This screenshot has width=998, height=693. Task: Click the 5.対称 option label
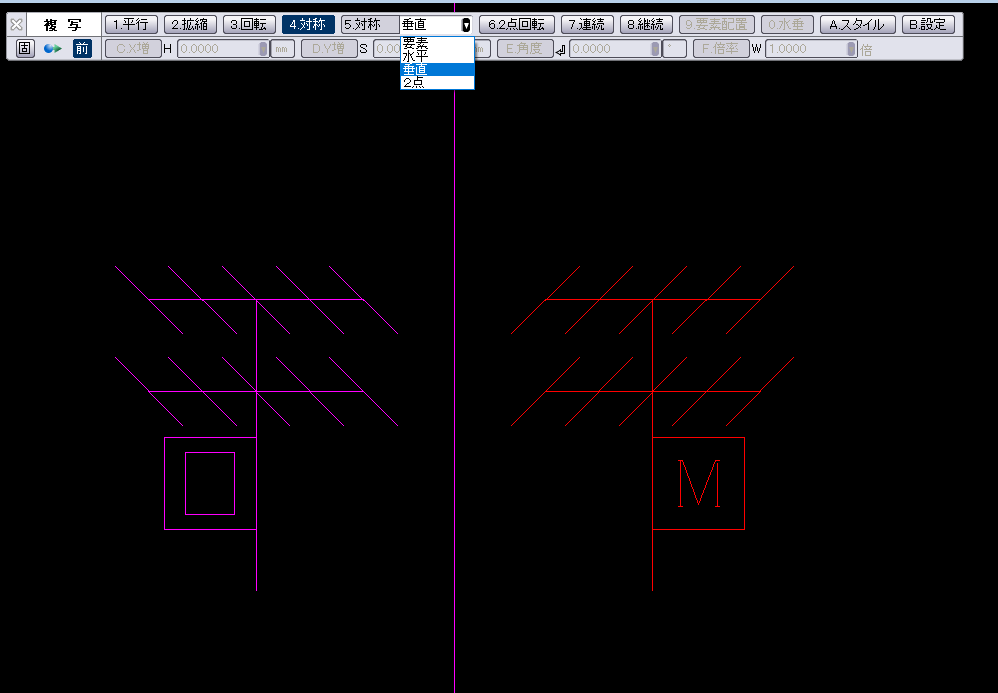point(362,25)
